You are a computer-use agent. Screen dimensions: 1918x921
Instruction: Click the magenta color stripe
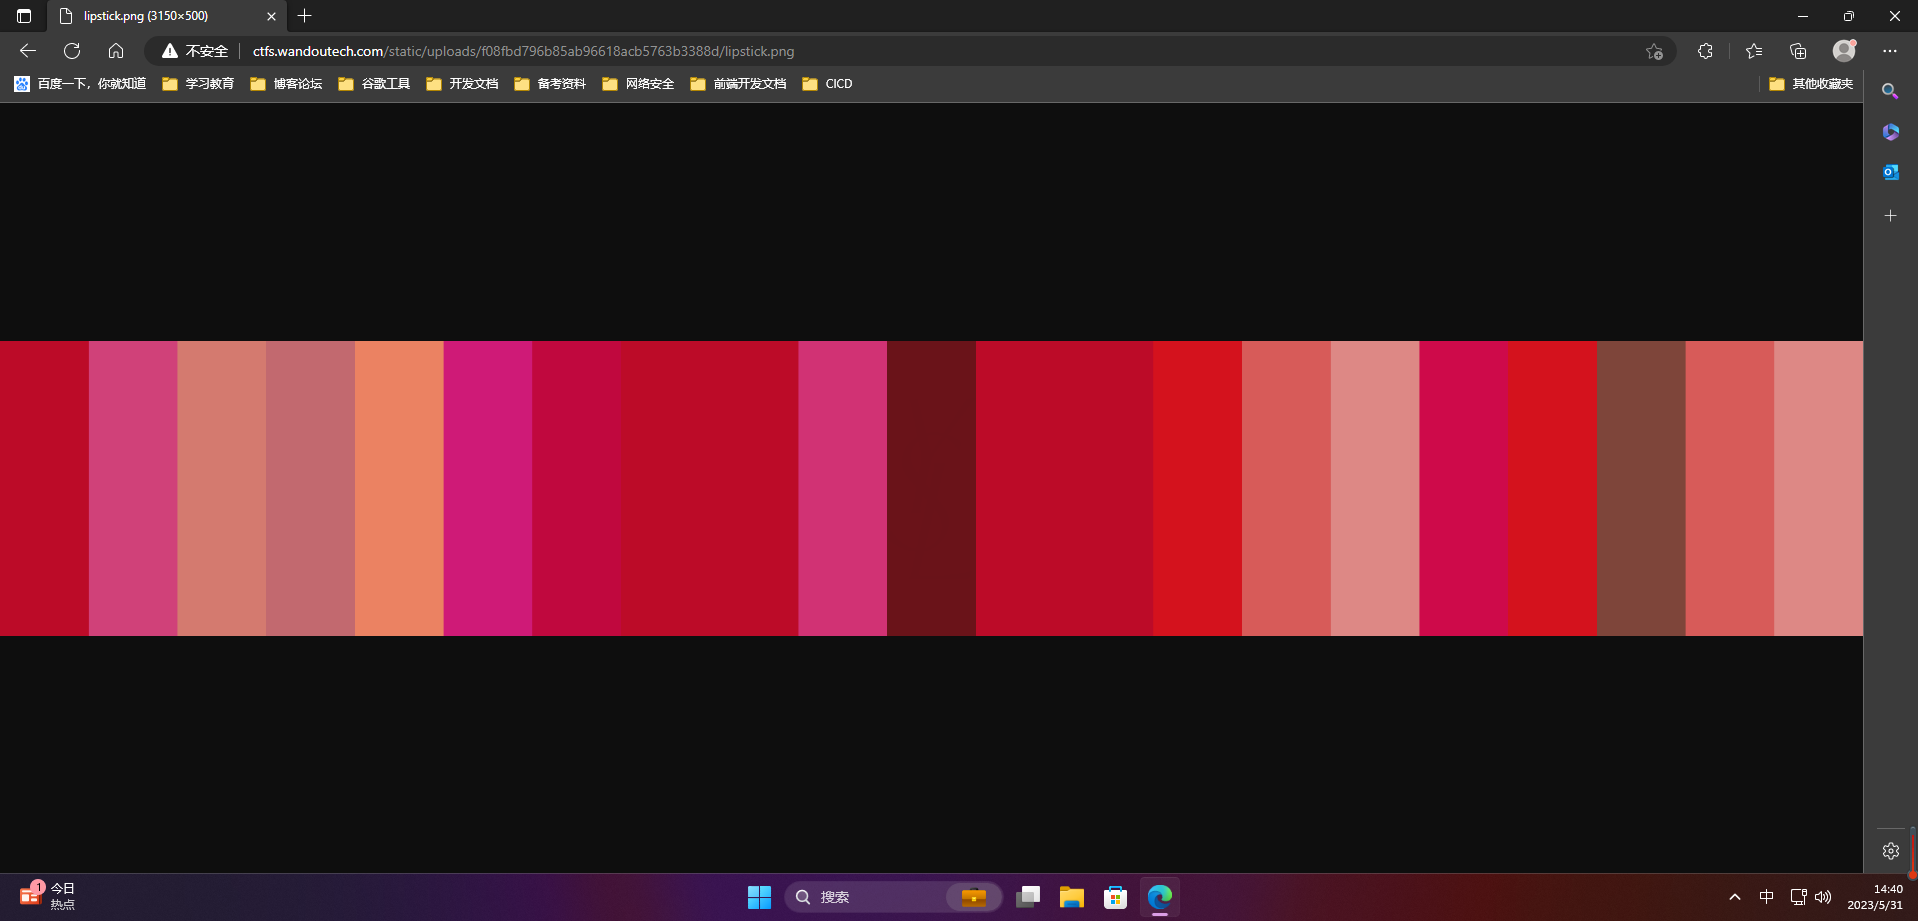488,488
